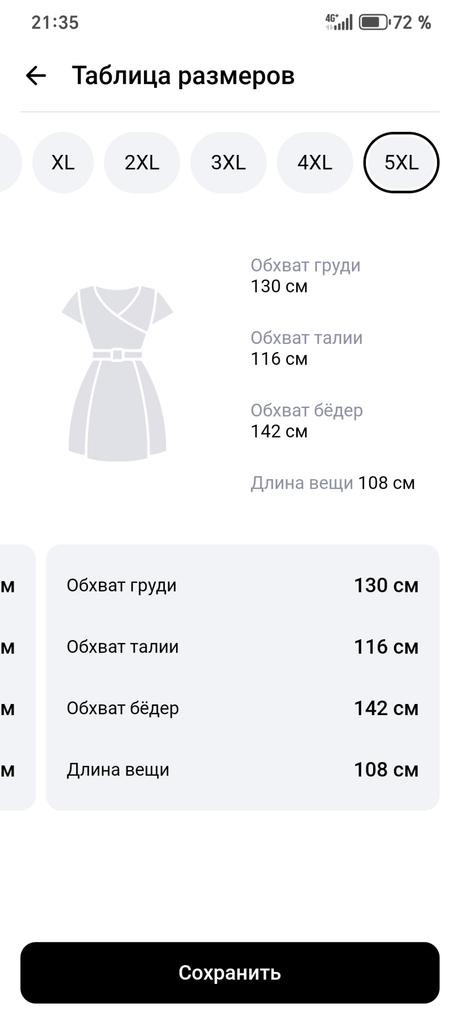Tap the Таблица размеров title

pyautogui.click(x=183, y=76)
